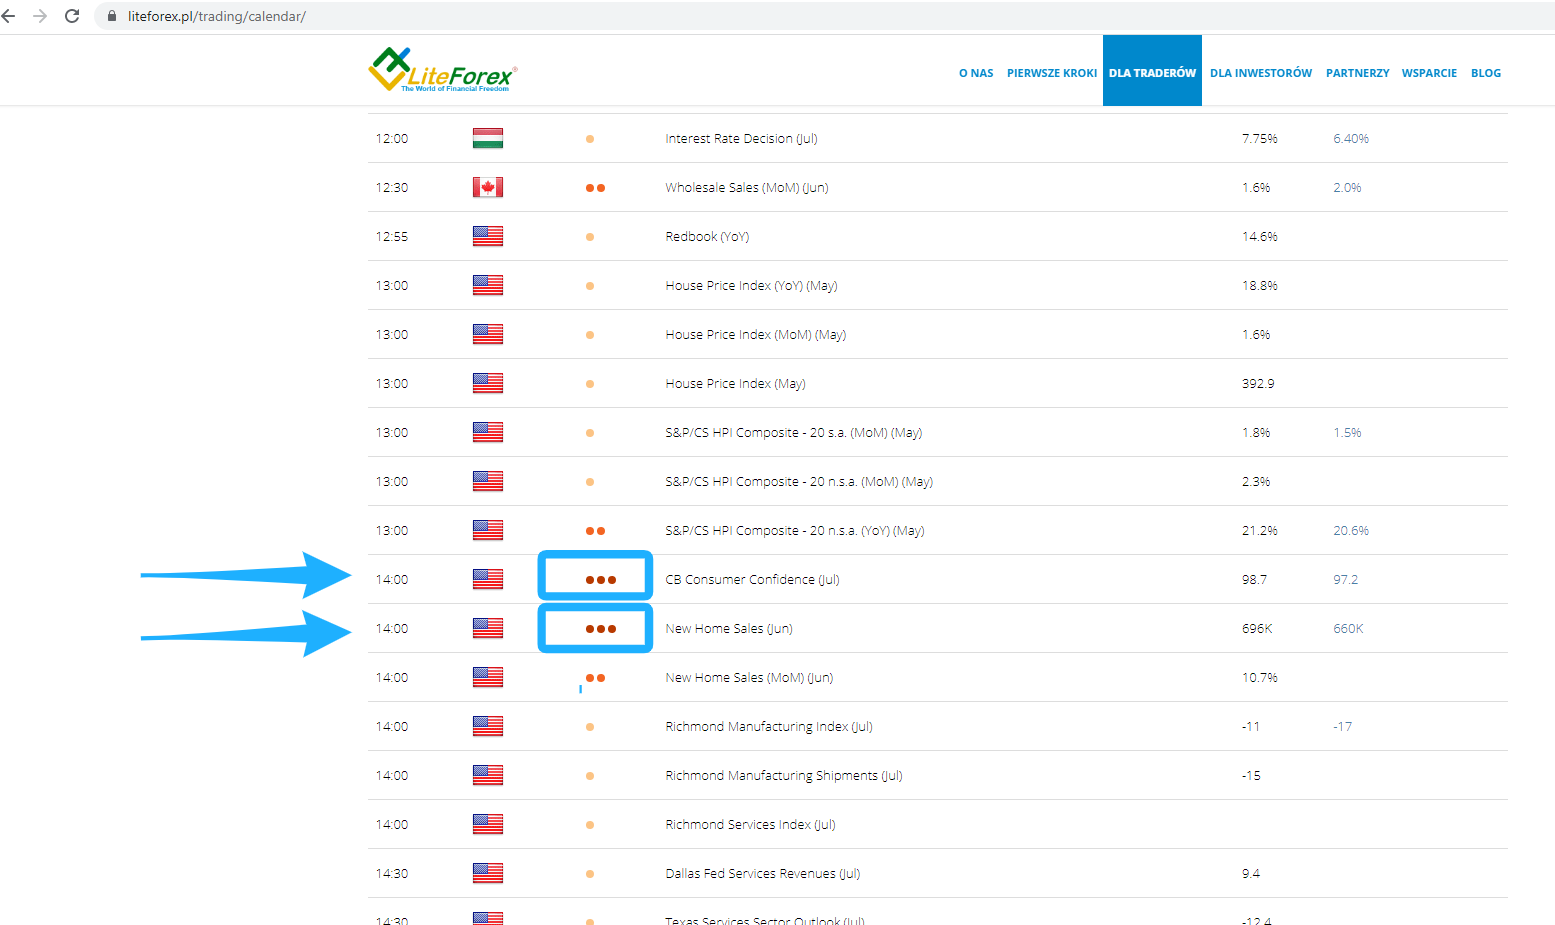Click the importance dots for New Home Sales (Jun)
Screen dimensions: 1555x925
(595, 628)
